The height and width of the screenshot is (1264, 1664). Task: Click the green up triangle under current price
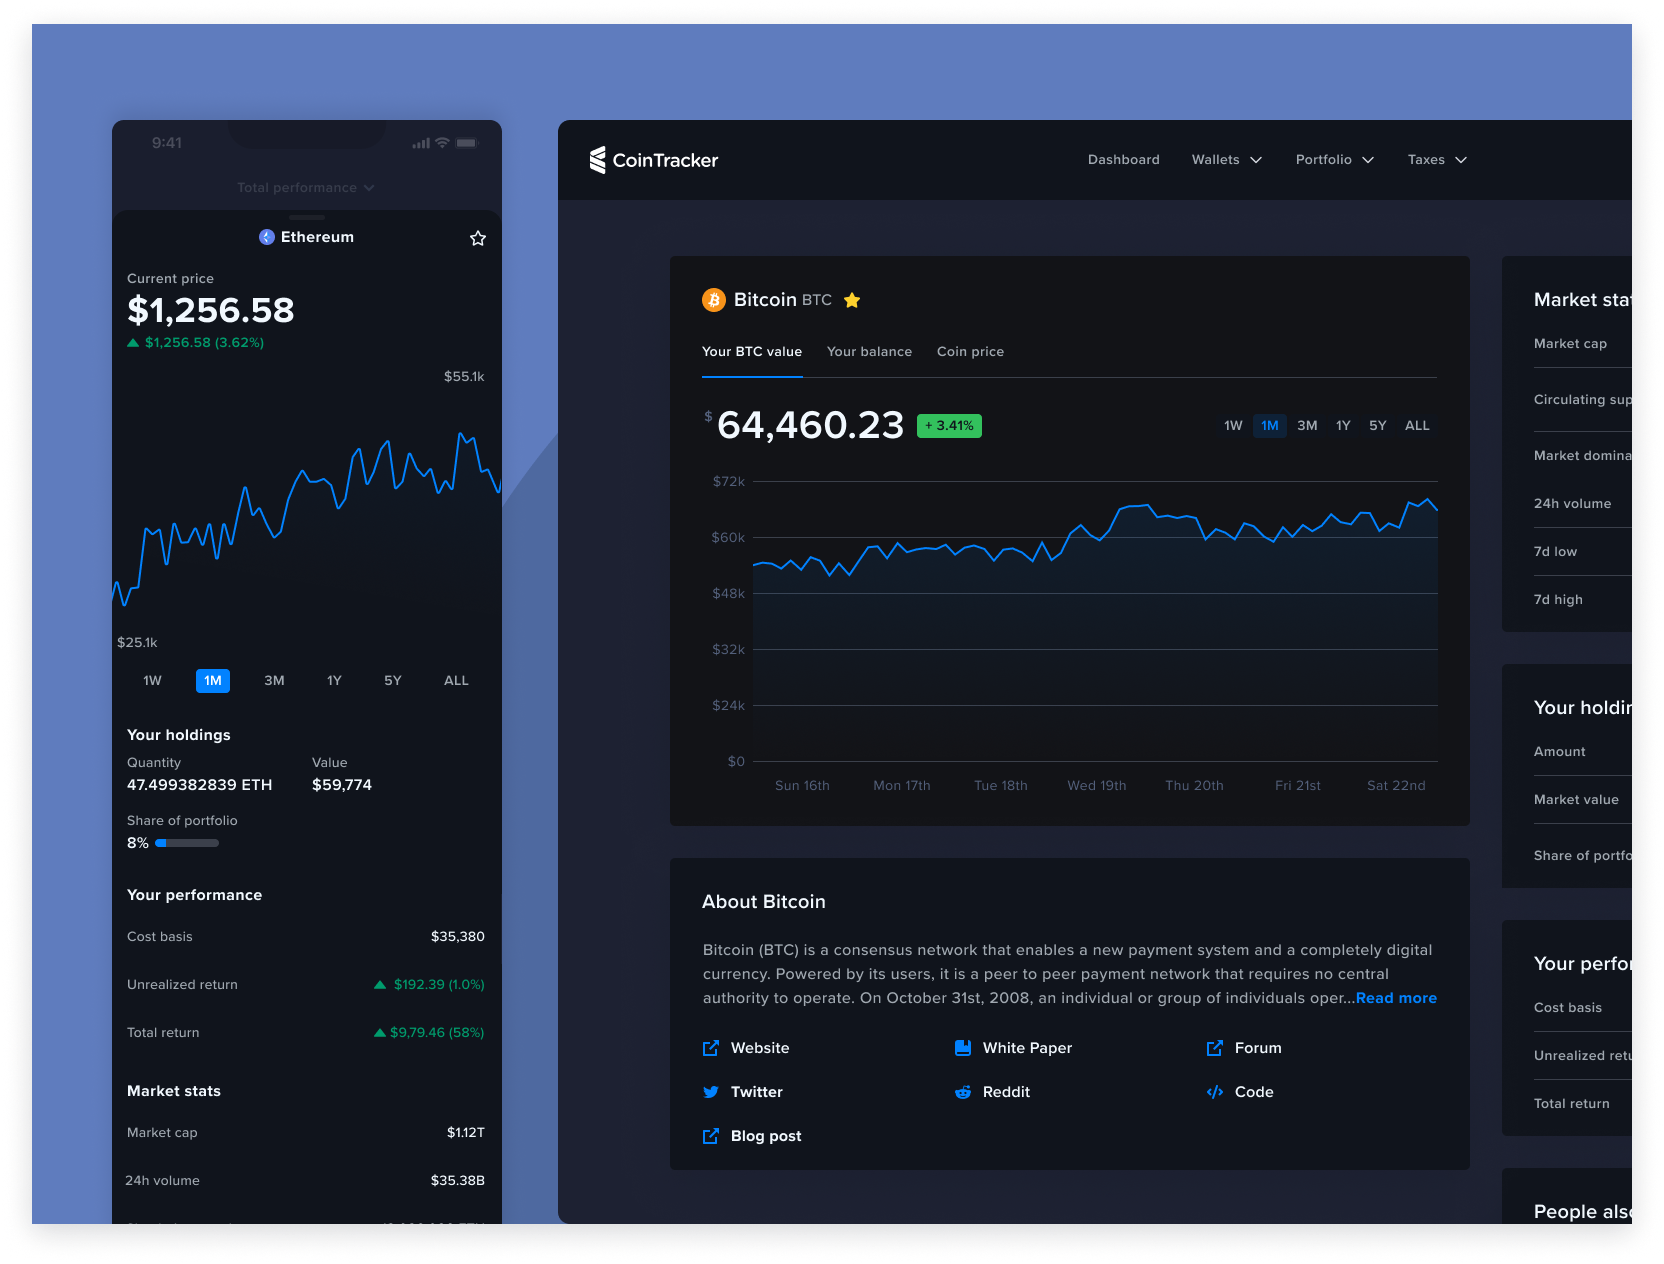pos(133,343)
